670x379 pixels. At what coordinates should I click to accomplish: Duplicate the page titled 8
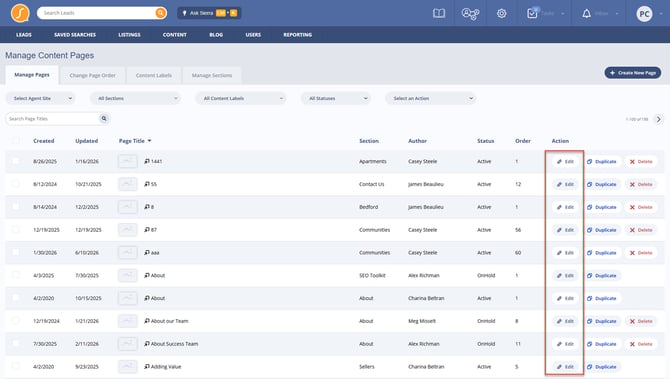[x=602, y=207]
